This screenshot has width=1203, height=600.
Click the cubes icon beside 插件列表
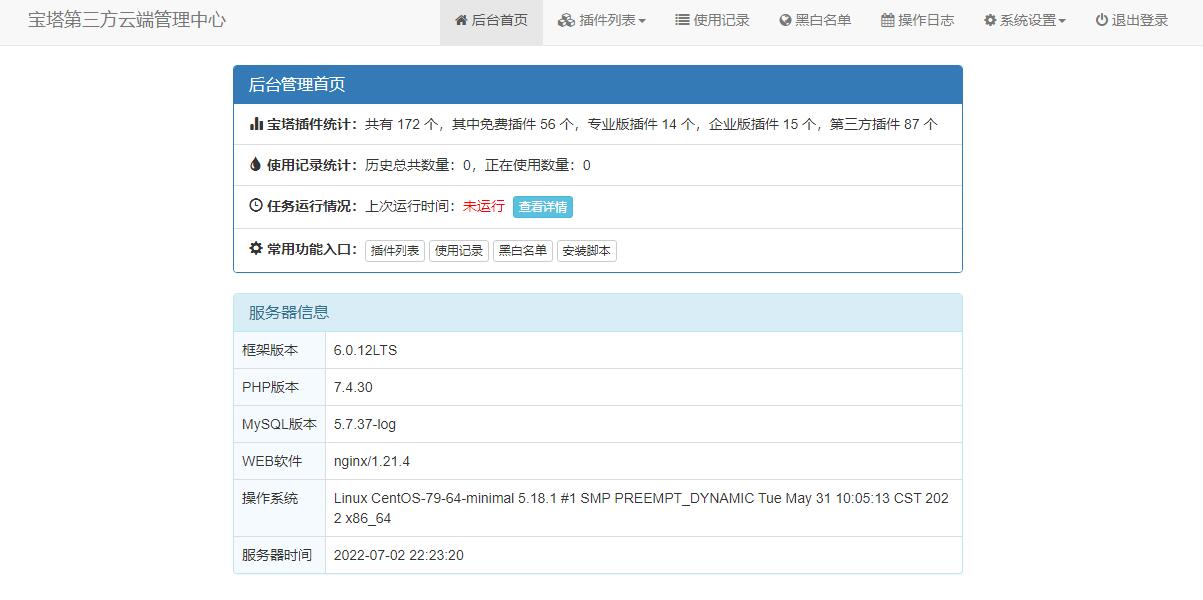[566, 20]
